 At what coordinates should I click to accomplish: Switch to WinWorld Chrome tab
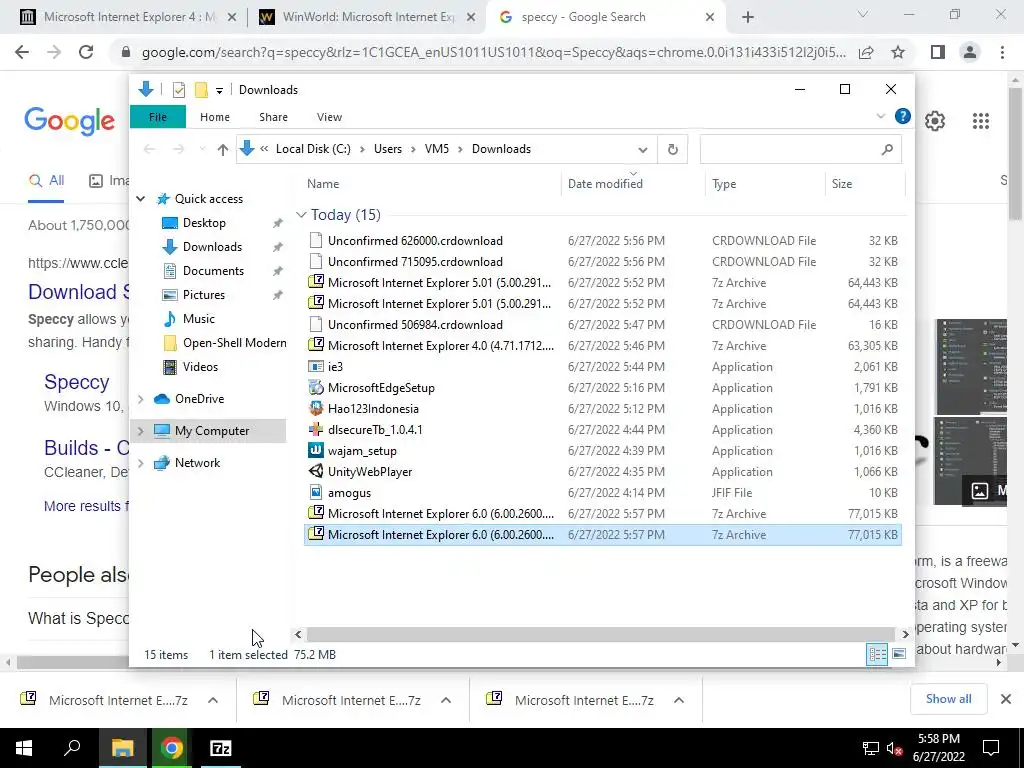366,18
